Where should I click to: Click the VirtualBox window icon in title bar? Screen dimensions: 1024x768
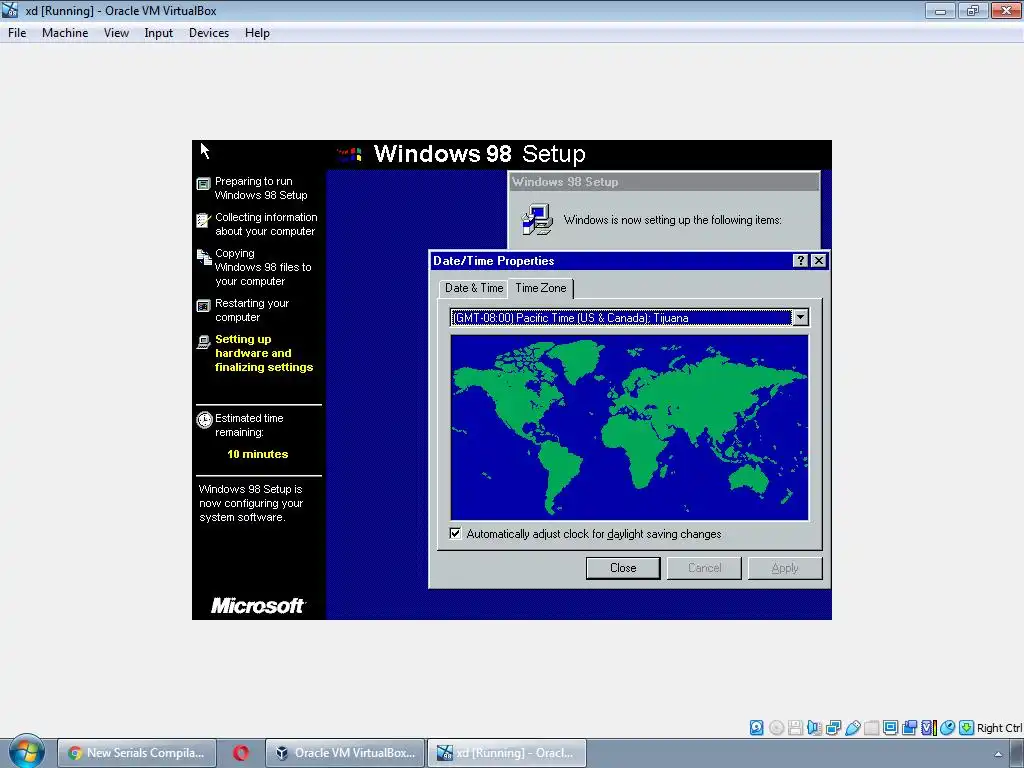[10, 10]
